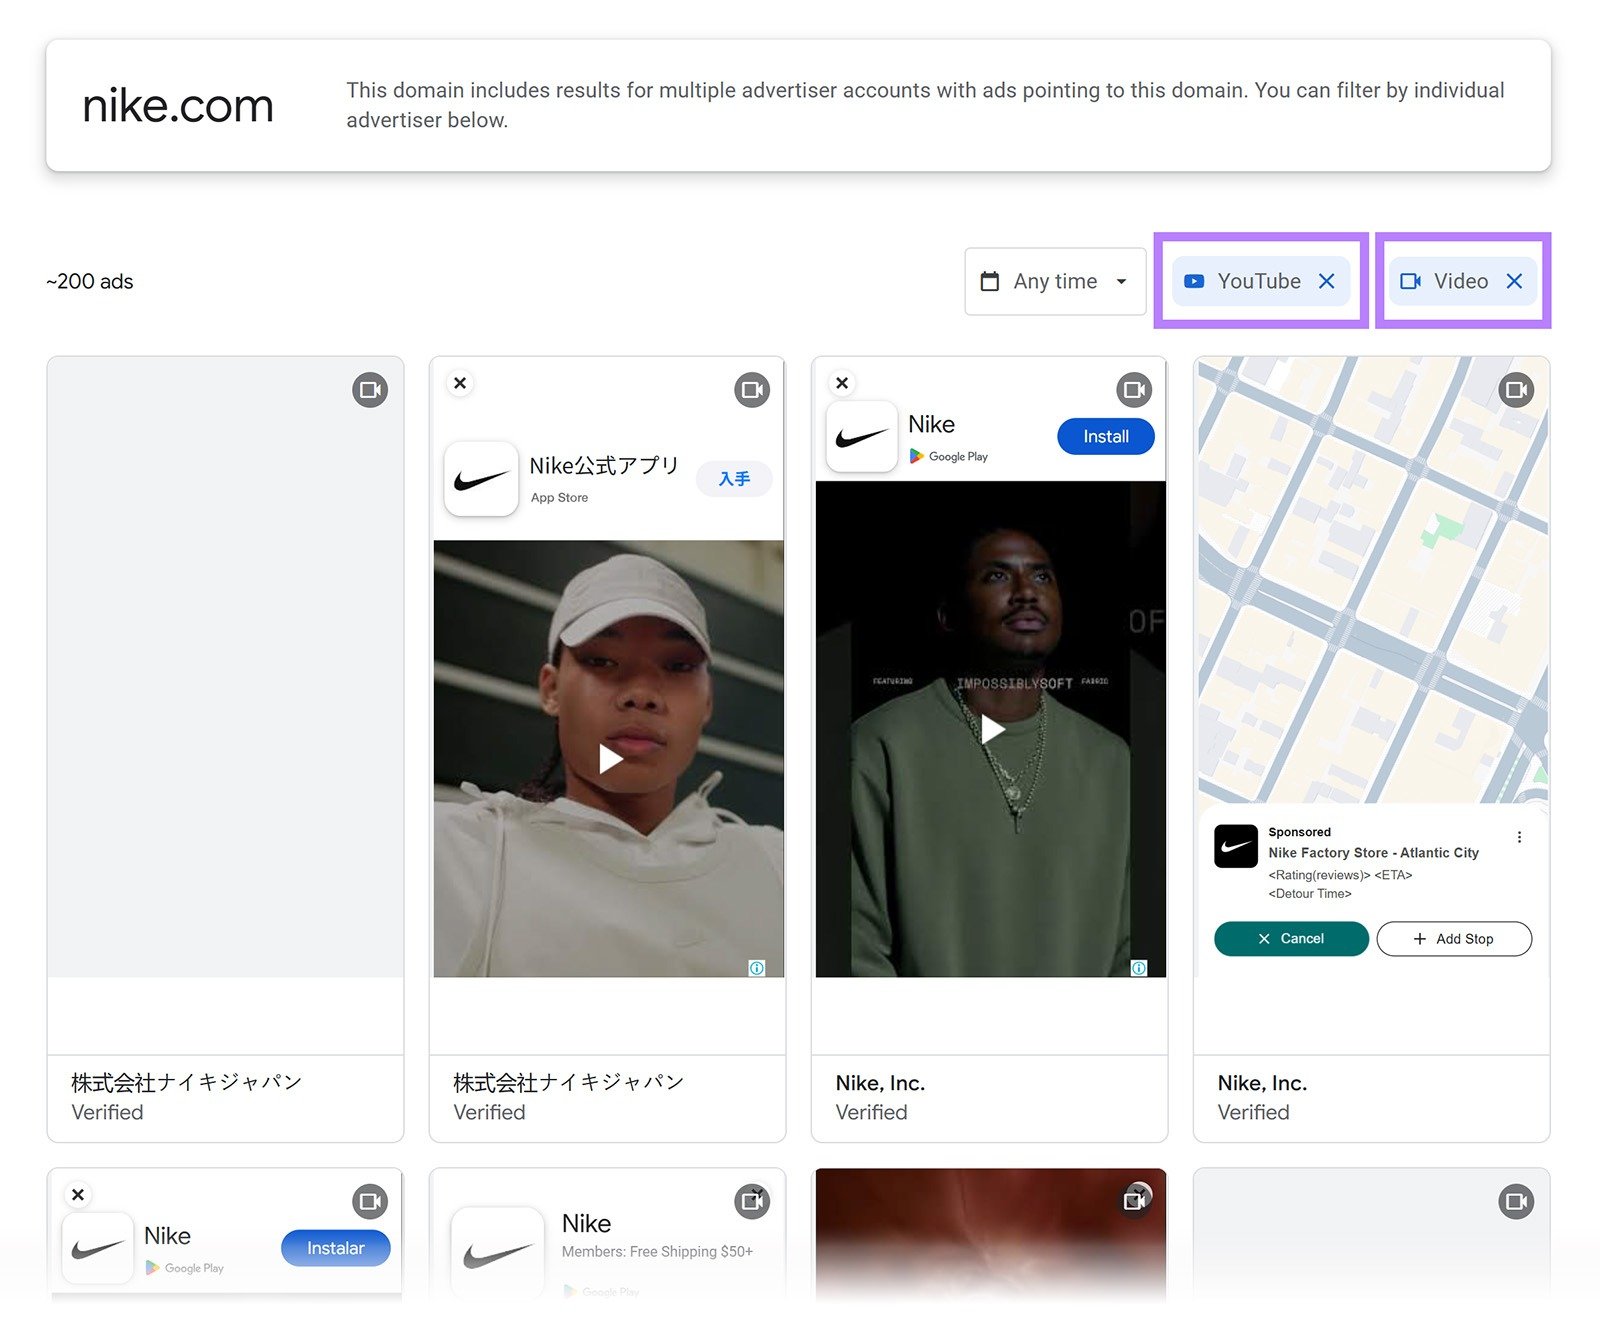Click video badge on red image ad card
Screen dimensions: 1600x1319
[x=1134, y=1200]
